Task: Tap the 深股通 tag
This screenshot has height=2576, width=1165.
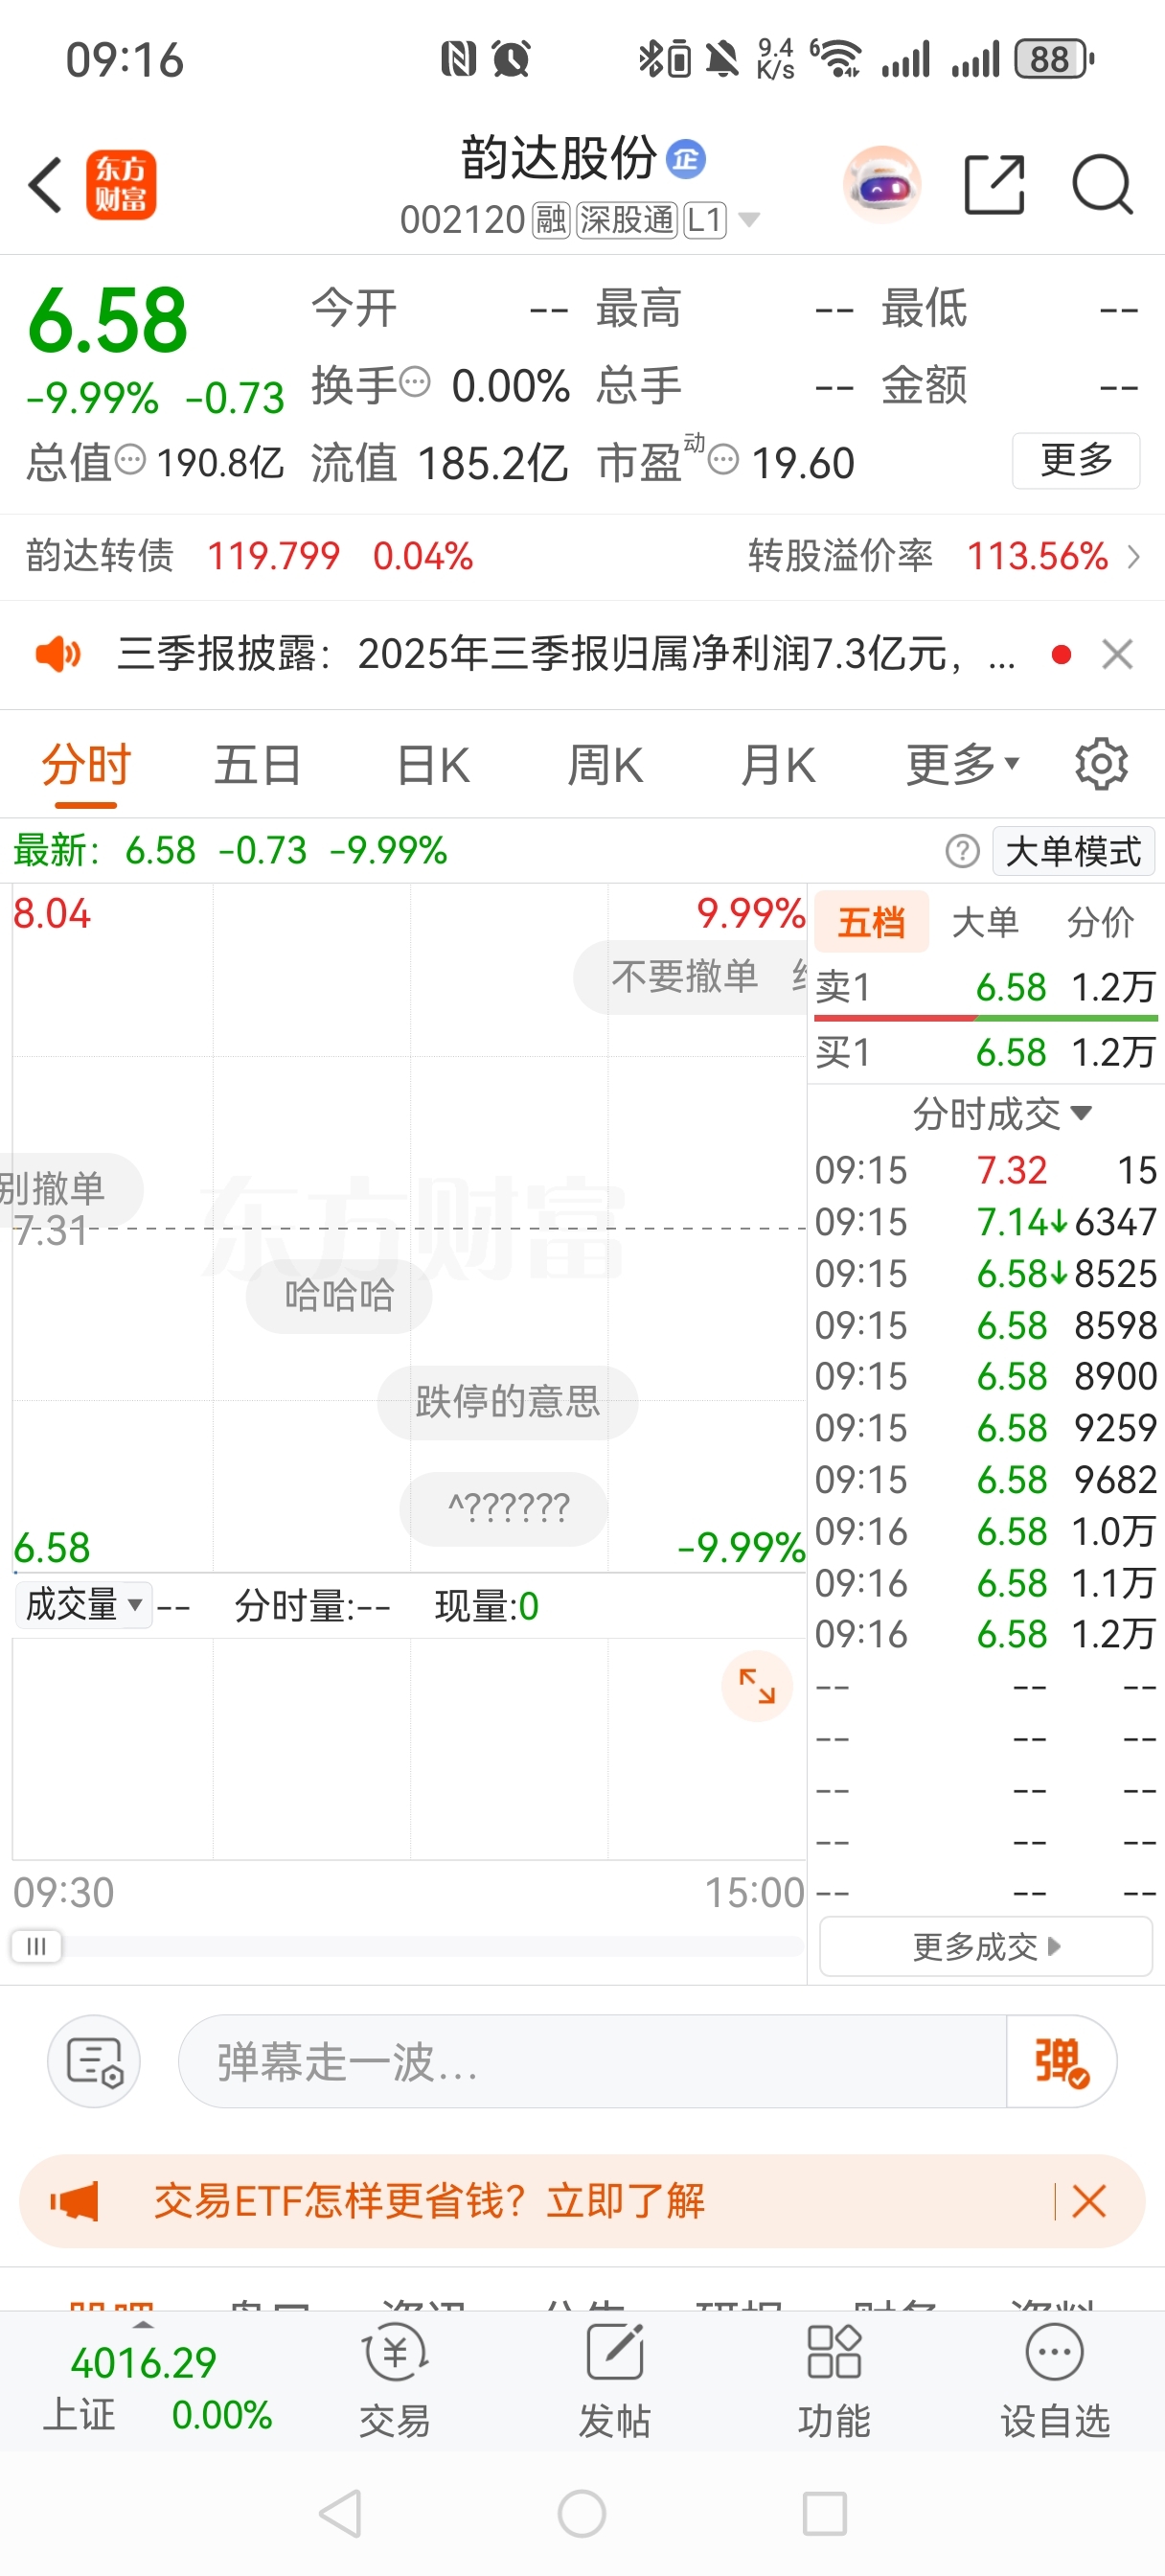Action: (627, 219)
